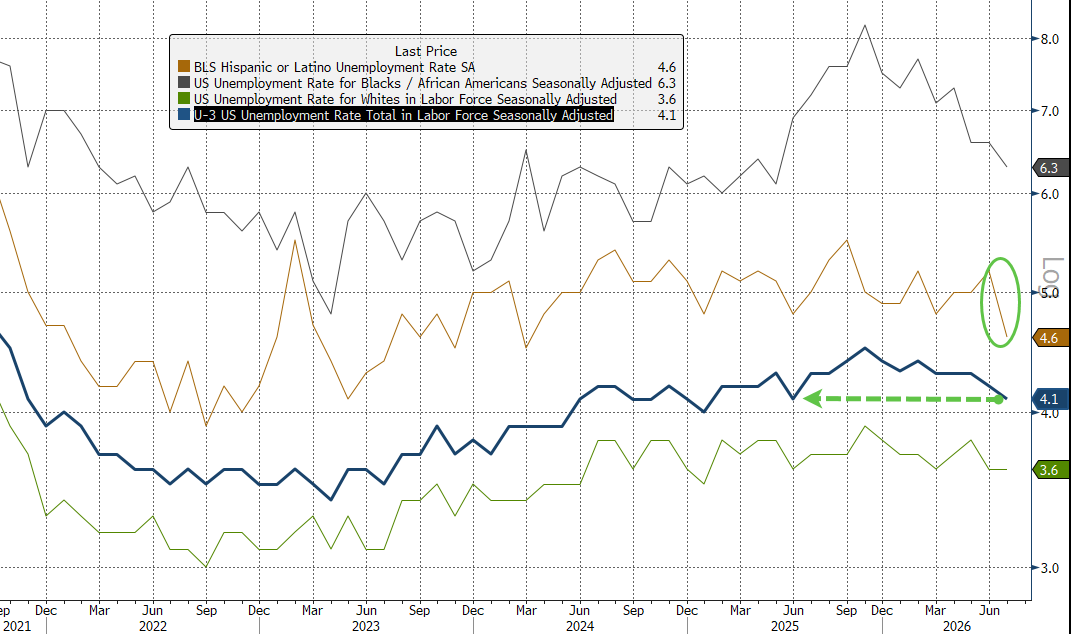This screenshot has width=1071, height=634.
Task: Click the orange Hispanic or Latino legend swatch
Action: [184, 67]
